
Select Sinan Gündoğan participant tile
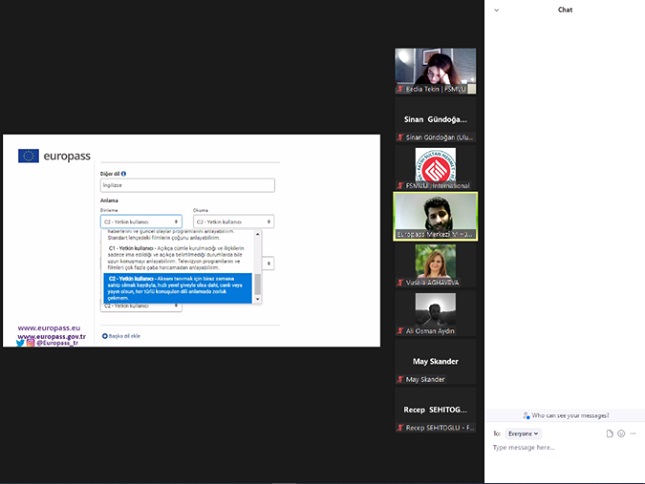pyautogui.click(x=435, y=119)
